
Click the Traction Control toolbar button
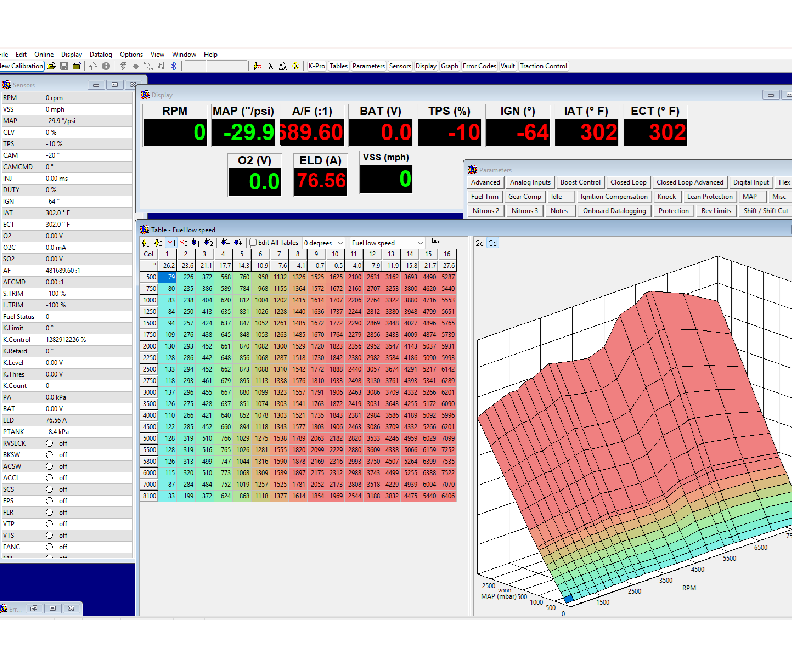[543, 66]
